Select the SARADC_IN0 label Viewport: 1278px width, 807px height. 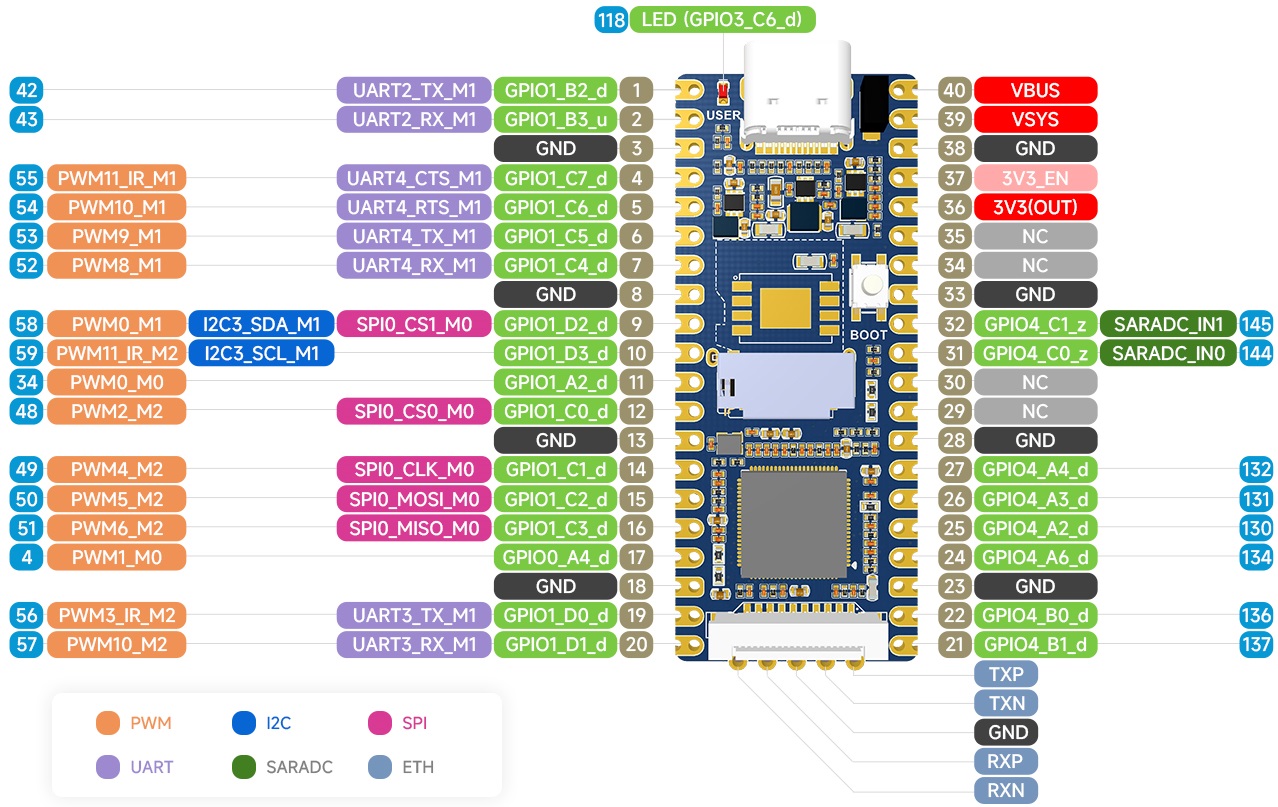(1168, 353)
